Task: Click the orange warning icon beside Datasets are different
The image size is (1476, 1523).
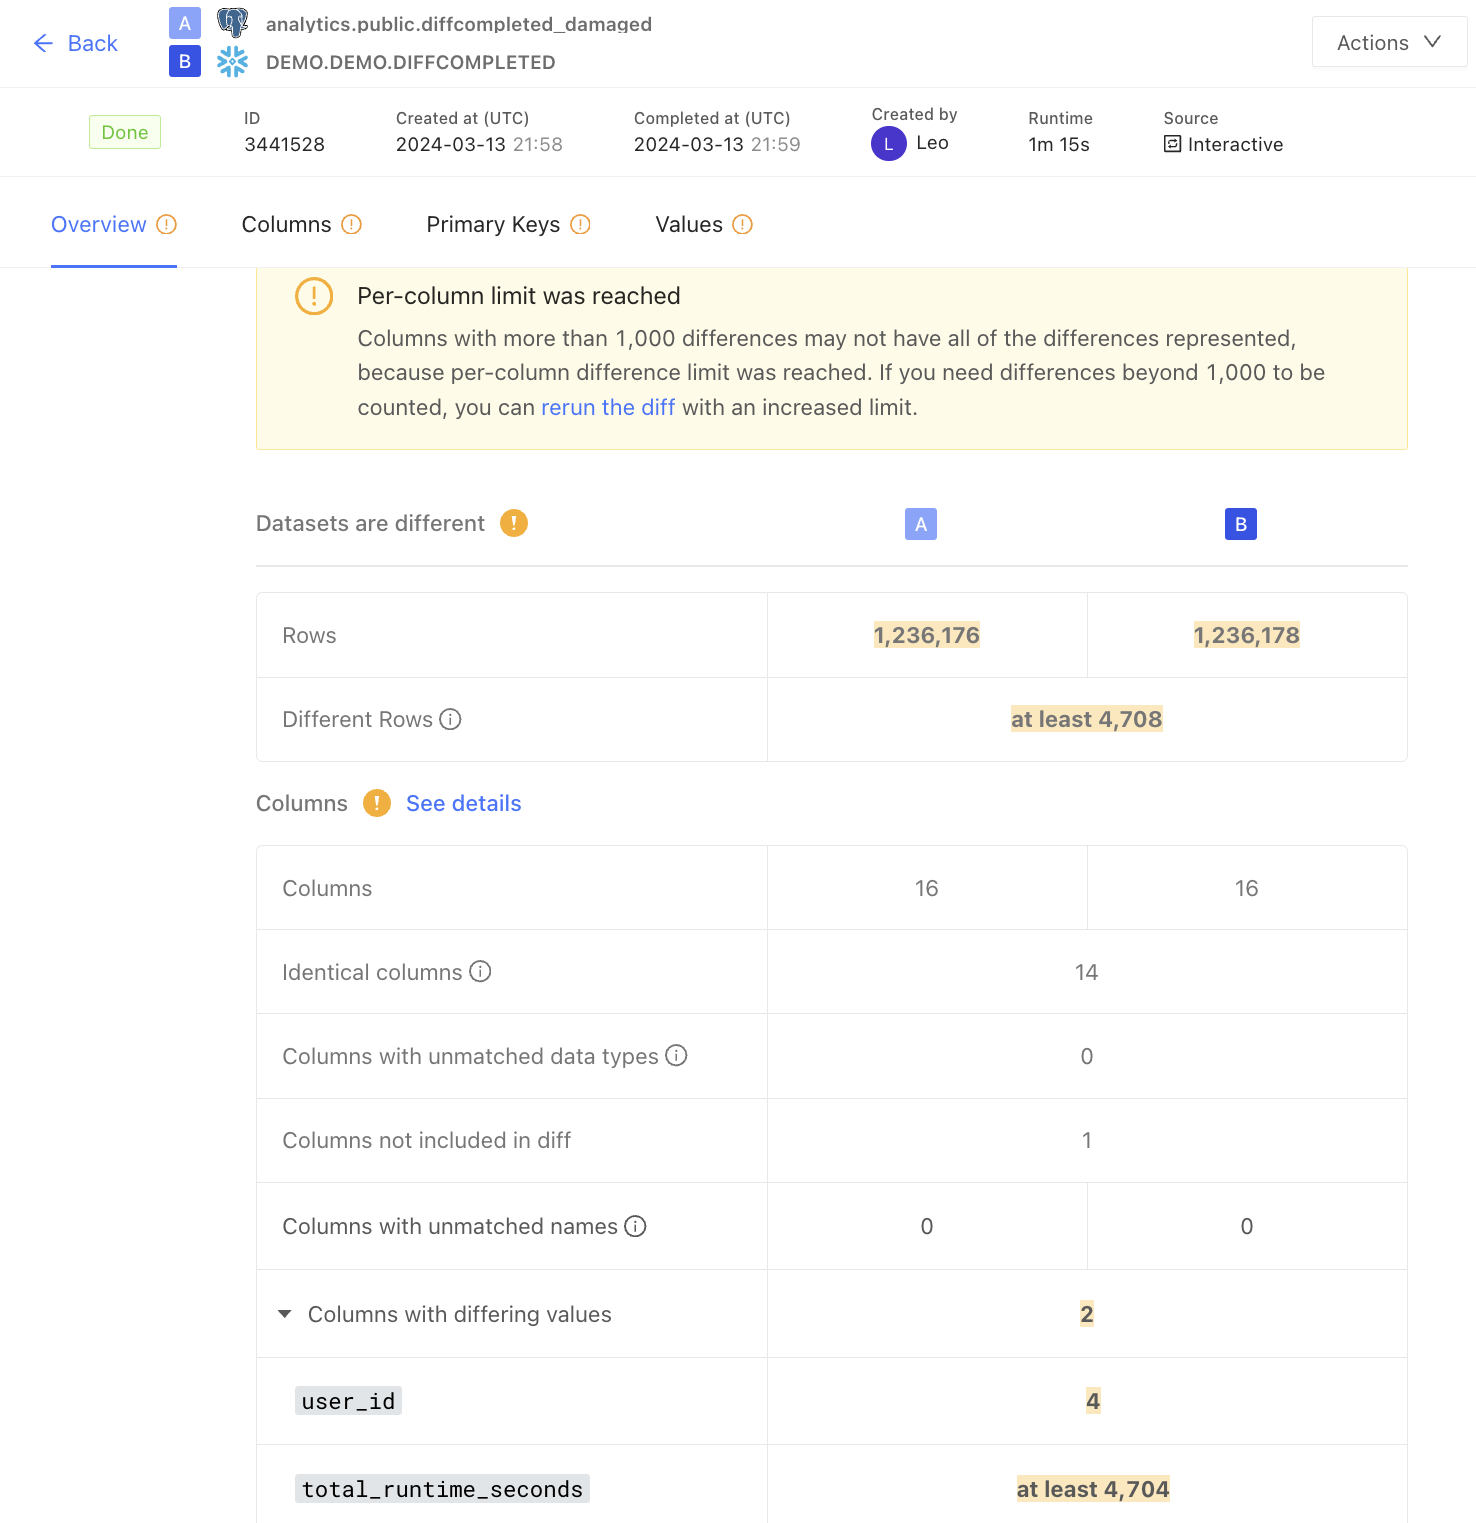Action: coord(514,523)
